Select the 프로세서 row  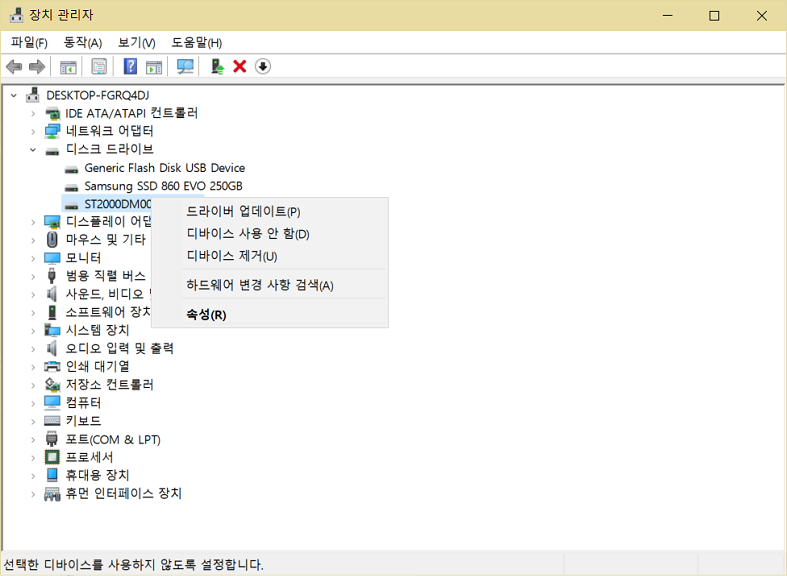pyautogui.click(x=89, y=457)
